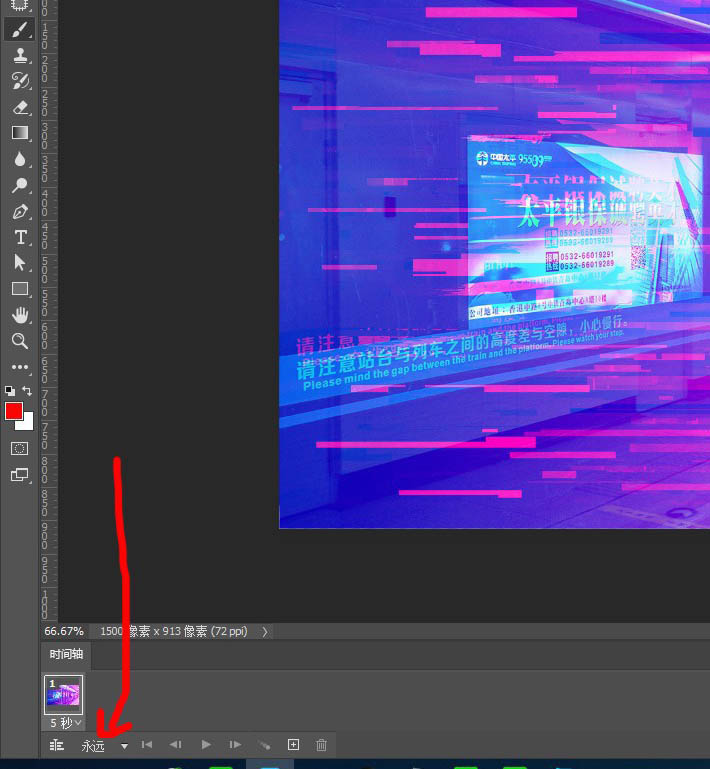The image size is (710, 769).
Task: Select the Path Selection tool
Action: (x=20, y=263)
